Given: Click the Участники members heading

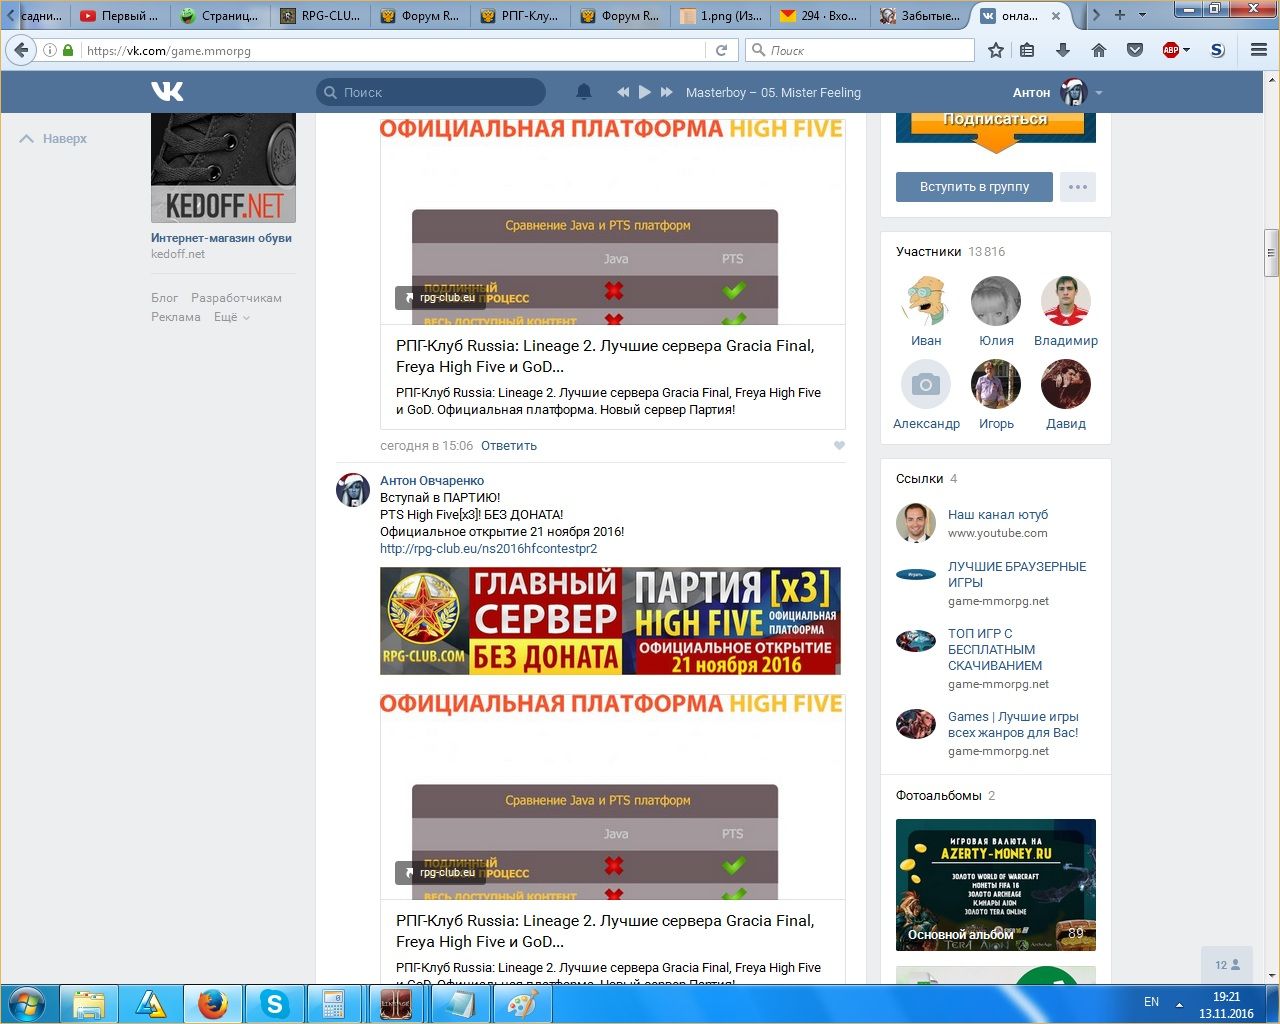Looking at the screenshot, I should tap(928, 252).
